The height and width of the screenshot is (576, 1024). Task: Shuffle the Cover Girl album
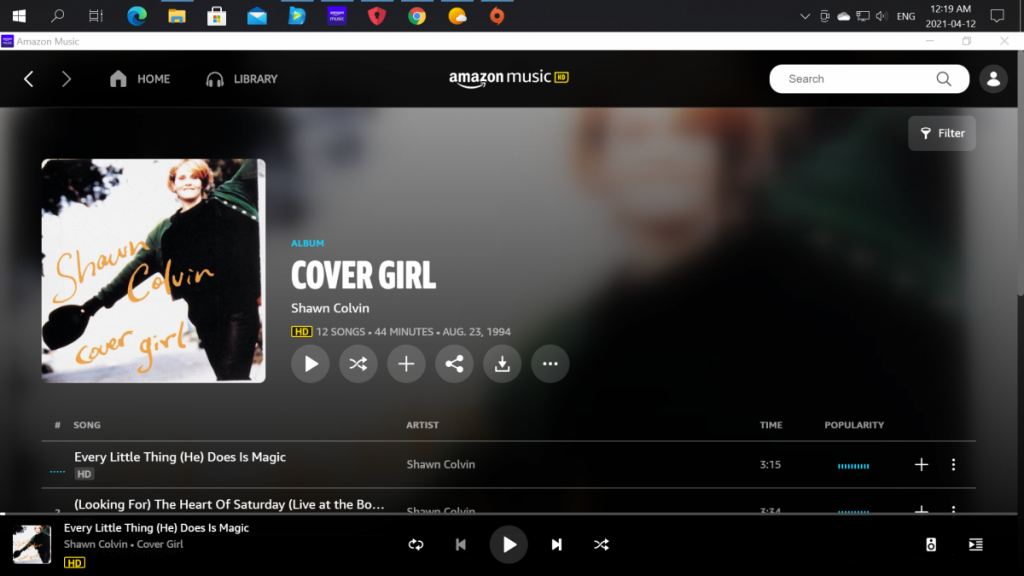(x=358, y=364)
